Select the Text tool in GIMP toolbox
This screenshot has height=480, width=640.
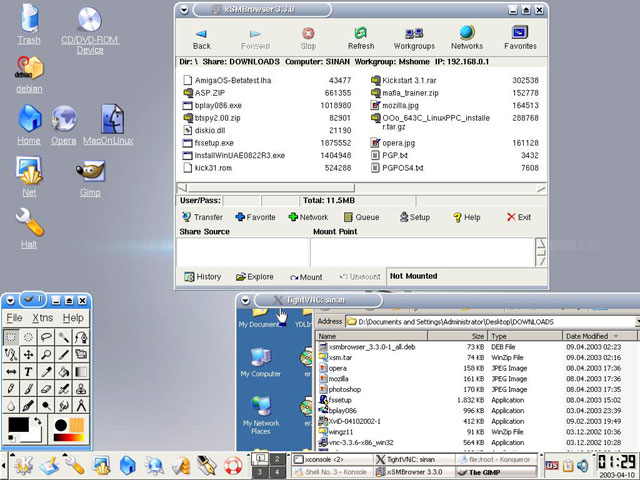tap(28, 372)
